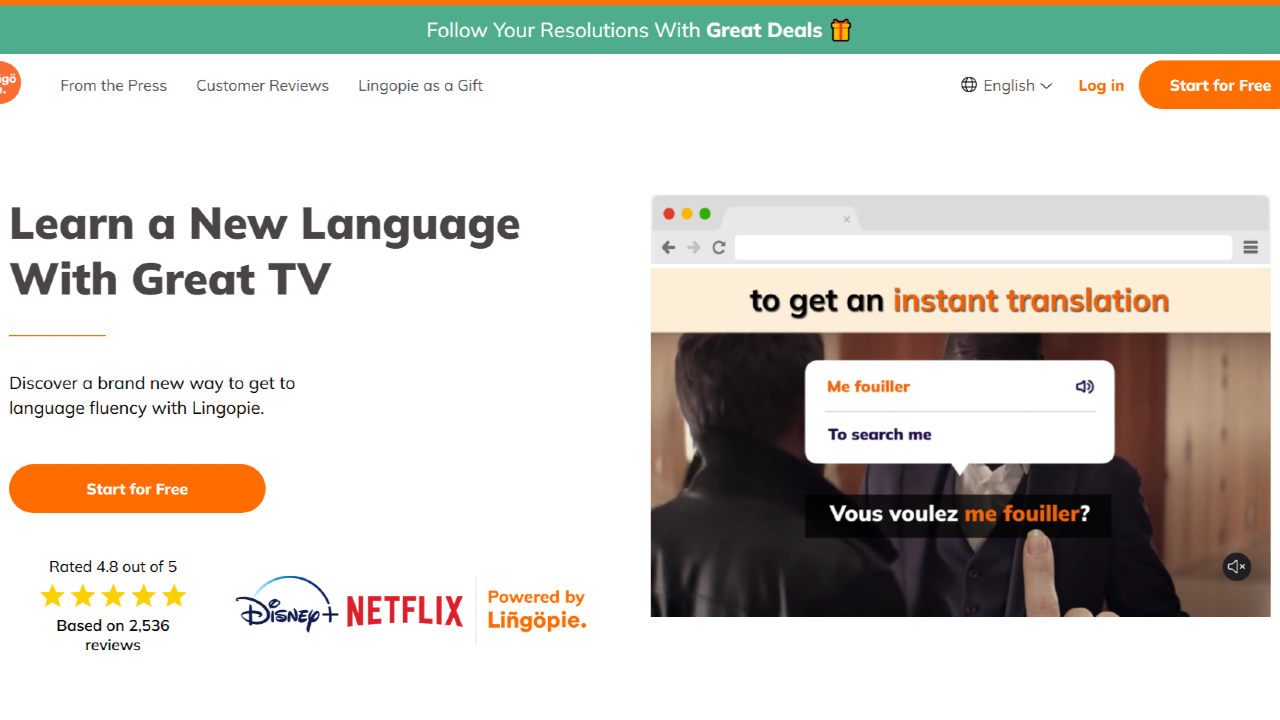Click the mock browser's hamburger menu icon
The width and height of the screenshot is (1280, 720).
(1250, 248)
